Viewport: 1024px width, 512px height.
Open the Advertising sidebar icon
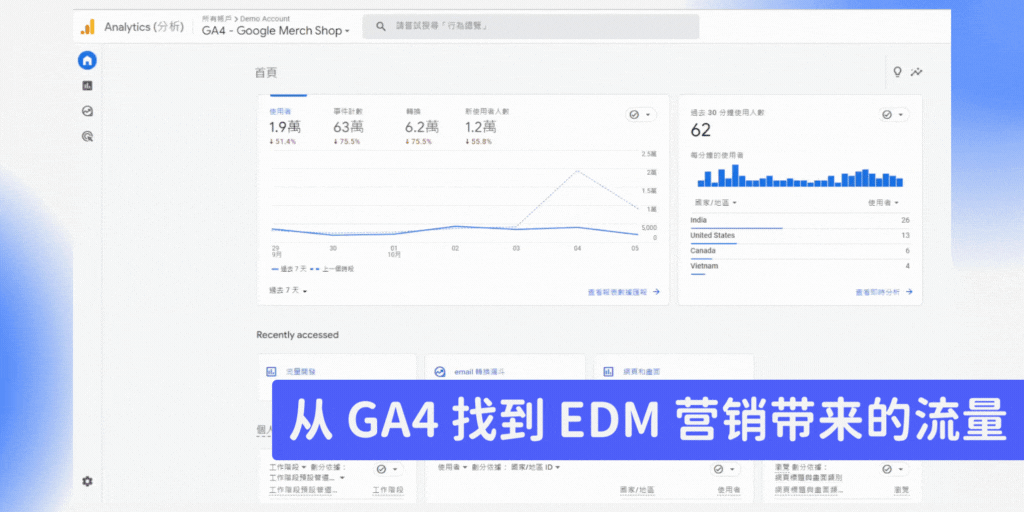coord(87,136)
